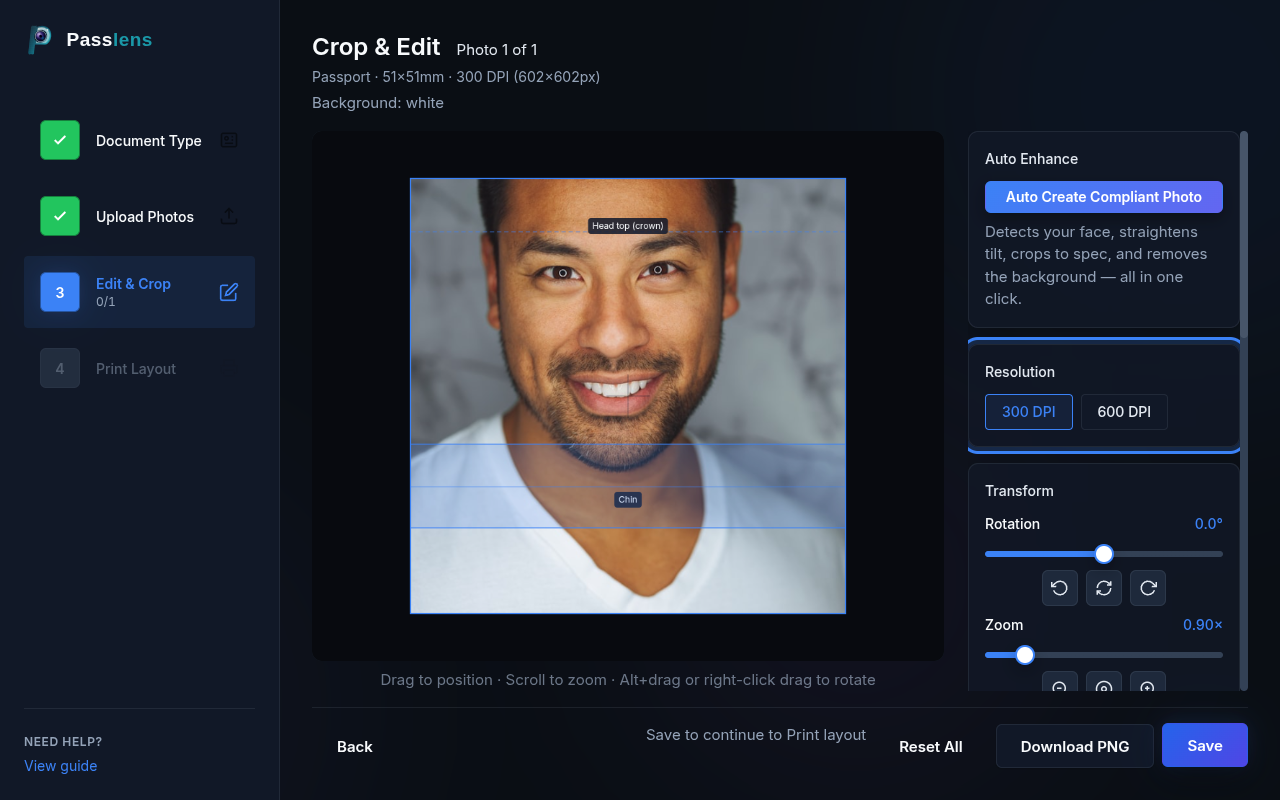Viewport: 1280px width, 800px height.
Task: Rotate the photo clockwise
Action: pyautogui.click(x=1148, y=588)
